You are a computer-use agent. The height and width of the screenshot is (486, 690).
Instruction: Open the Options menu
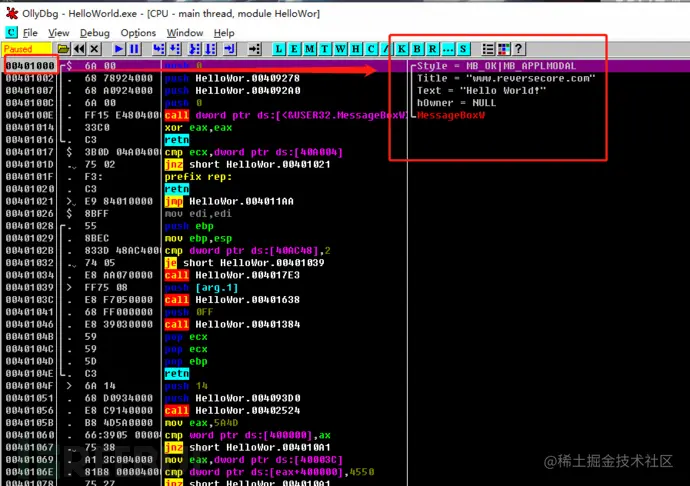click(138, 33)
